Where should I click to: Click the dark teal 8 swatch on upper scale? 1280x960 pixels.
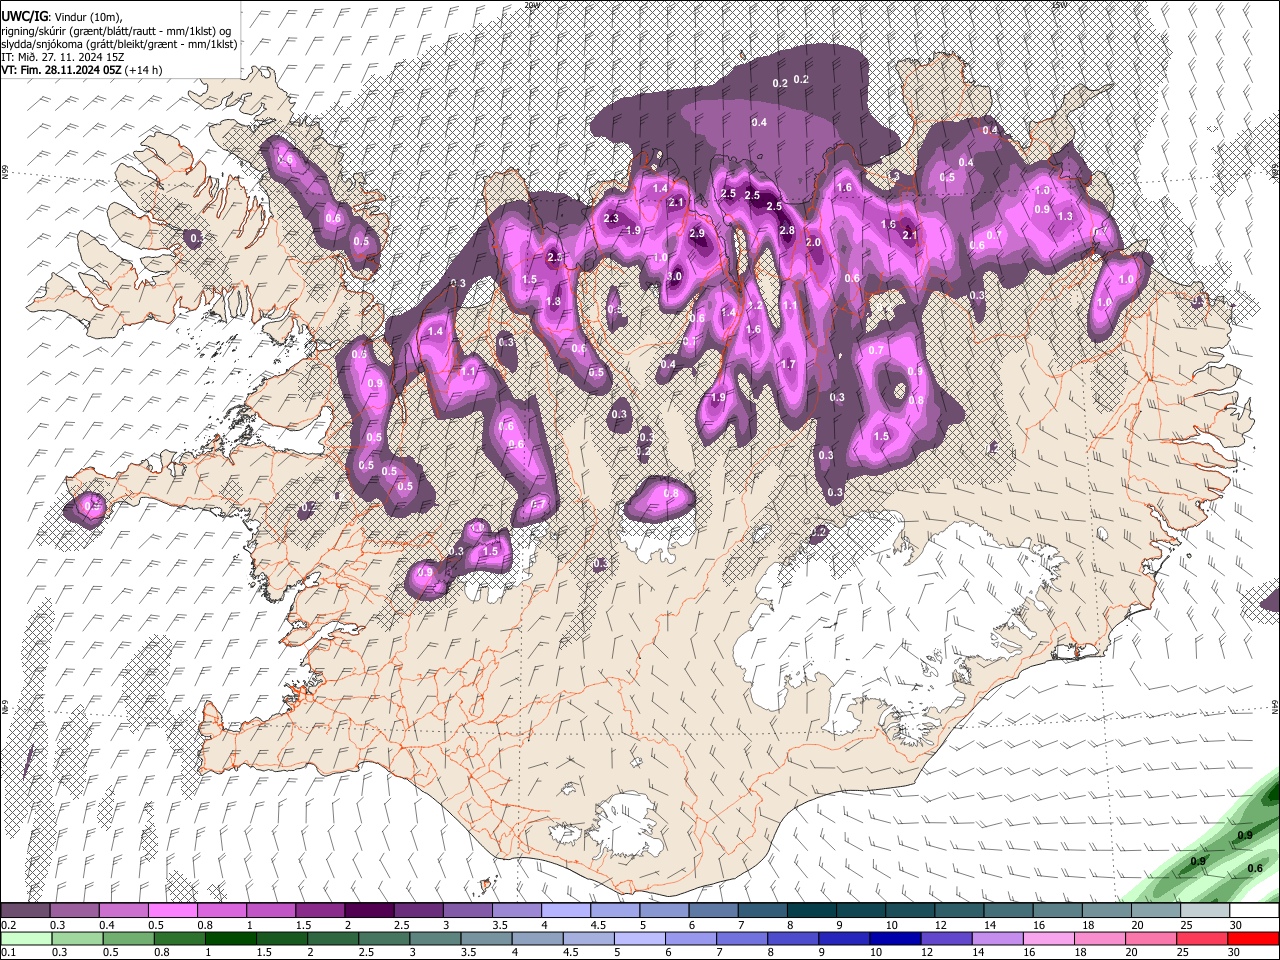(811, 911)
